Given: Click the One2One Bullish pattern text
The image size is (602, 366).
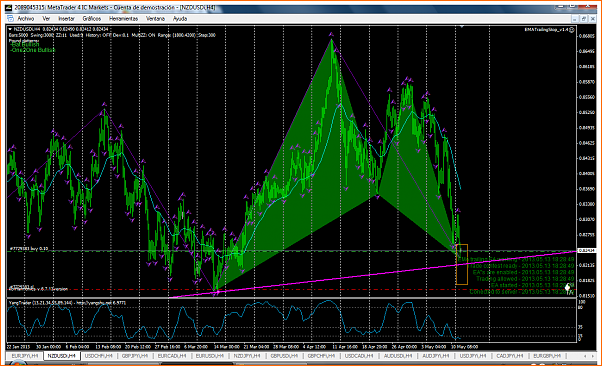Looking at the screenshot, I should [33, 50].
